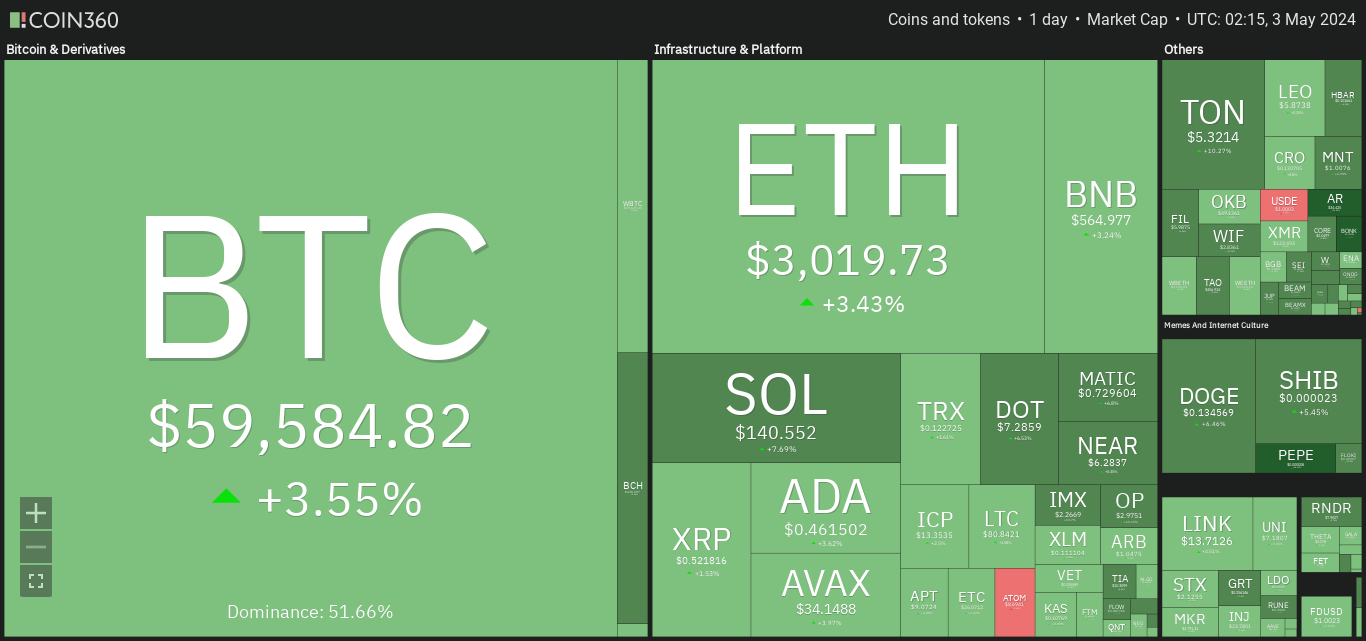Image resolution: width=1366 pixels, height=641 pixels.
Task: Click the AVAX tile
Action: click(825, 595)
